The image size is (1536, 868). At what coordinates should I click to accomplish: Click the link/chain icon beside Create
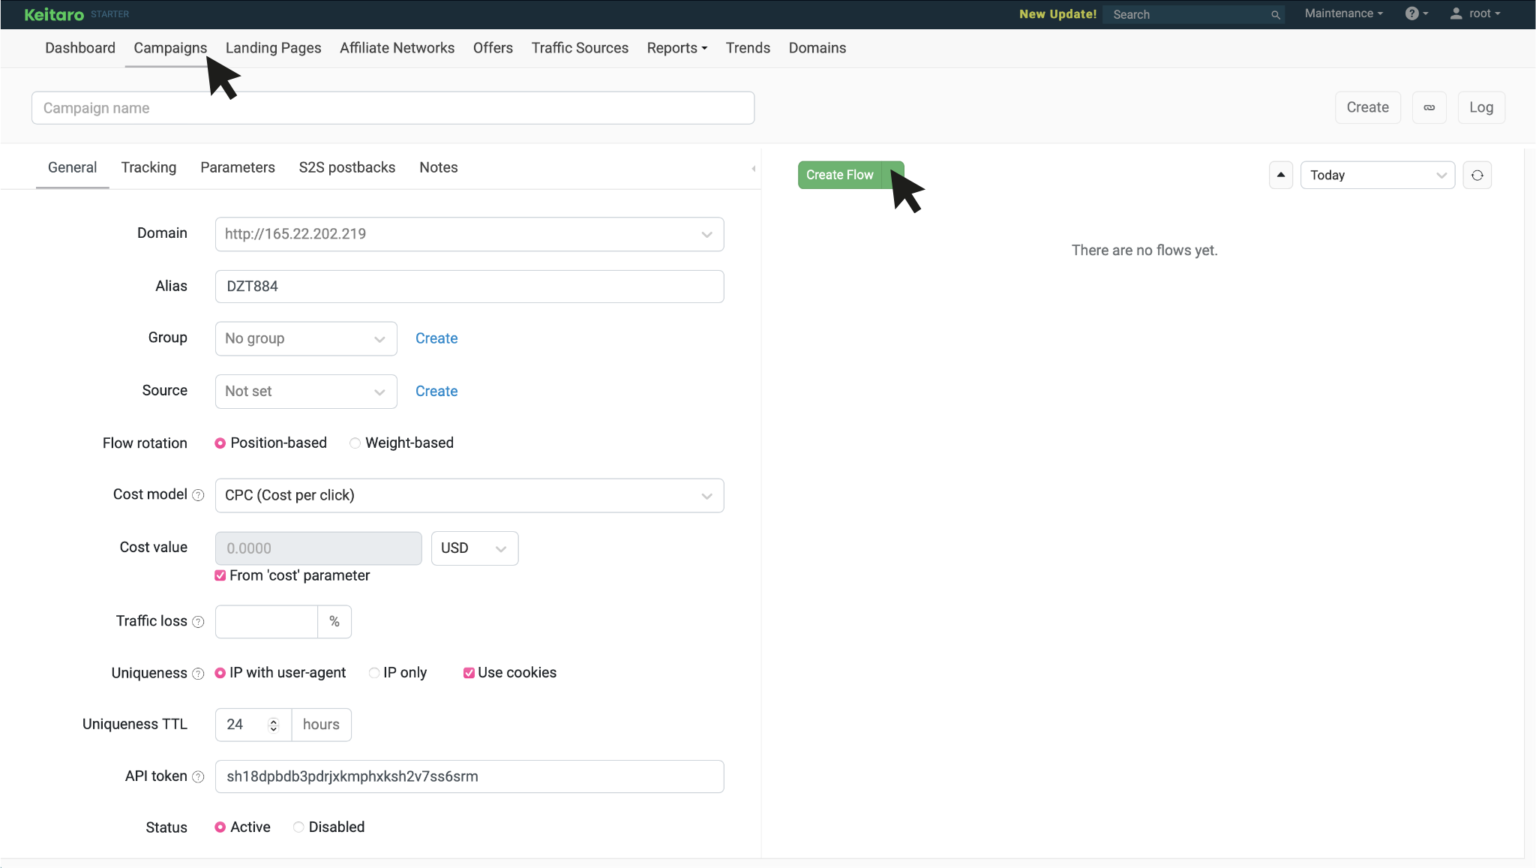coord(1429,107)
